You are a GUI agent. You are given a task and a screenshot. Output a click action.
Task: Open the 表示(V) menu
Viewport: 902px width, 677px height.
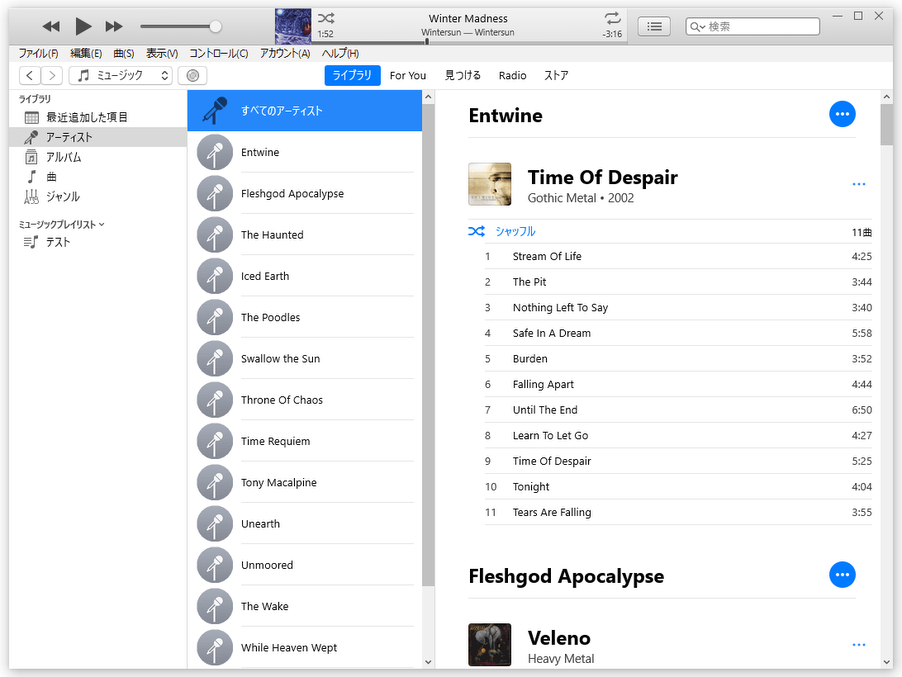pos(162,53)
